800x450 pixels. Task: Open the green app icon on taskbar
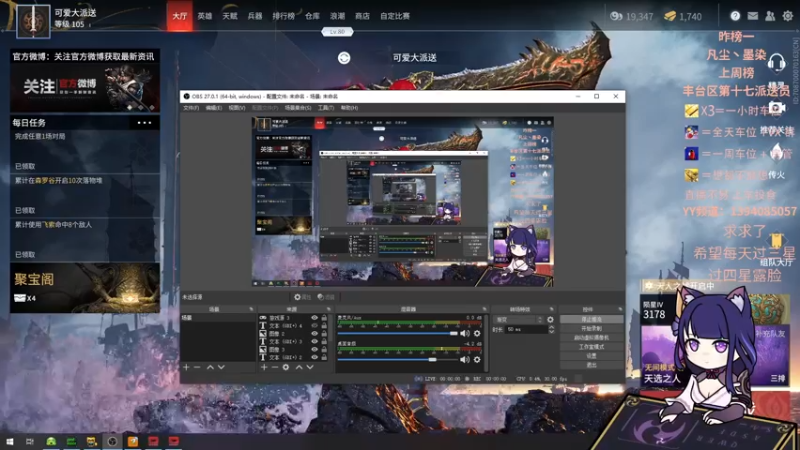(51, 441)
